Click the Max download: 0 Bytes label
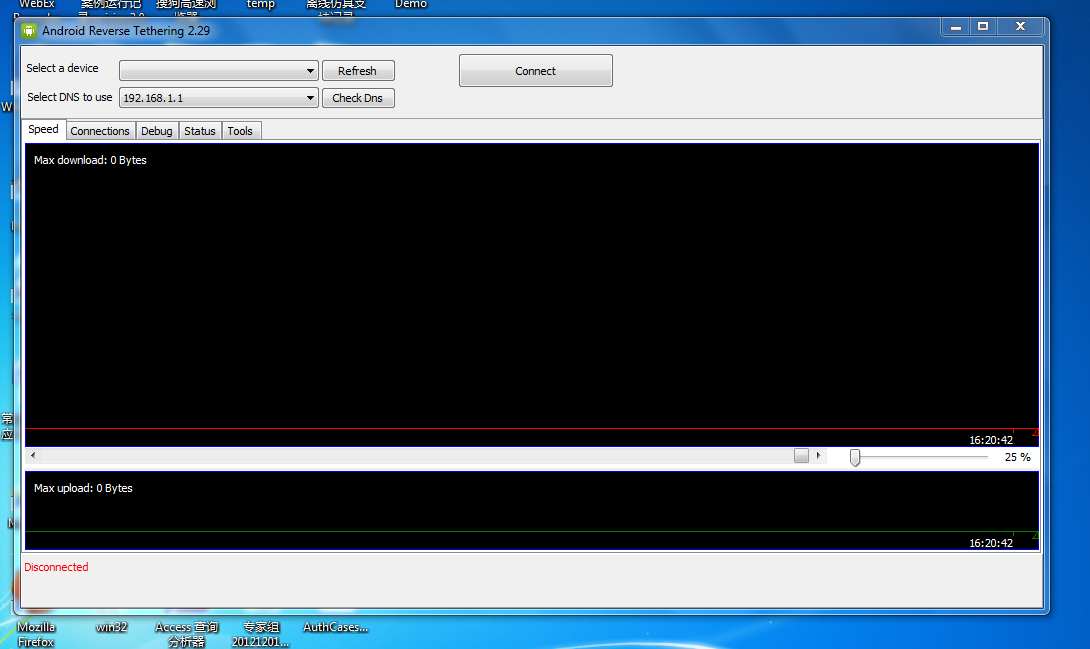This screenshot has height=649, width=1090. coord(90,160)
